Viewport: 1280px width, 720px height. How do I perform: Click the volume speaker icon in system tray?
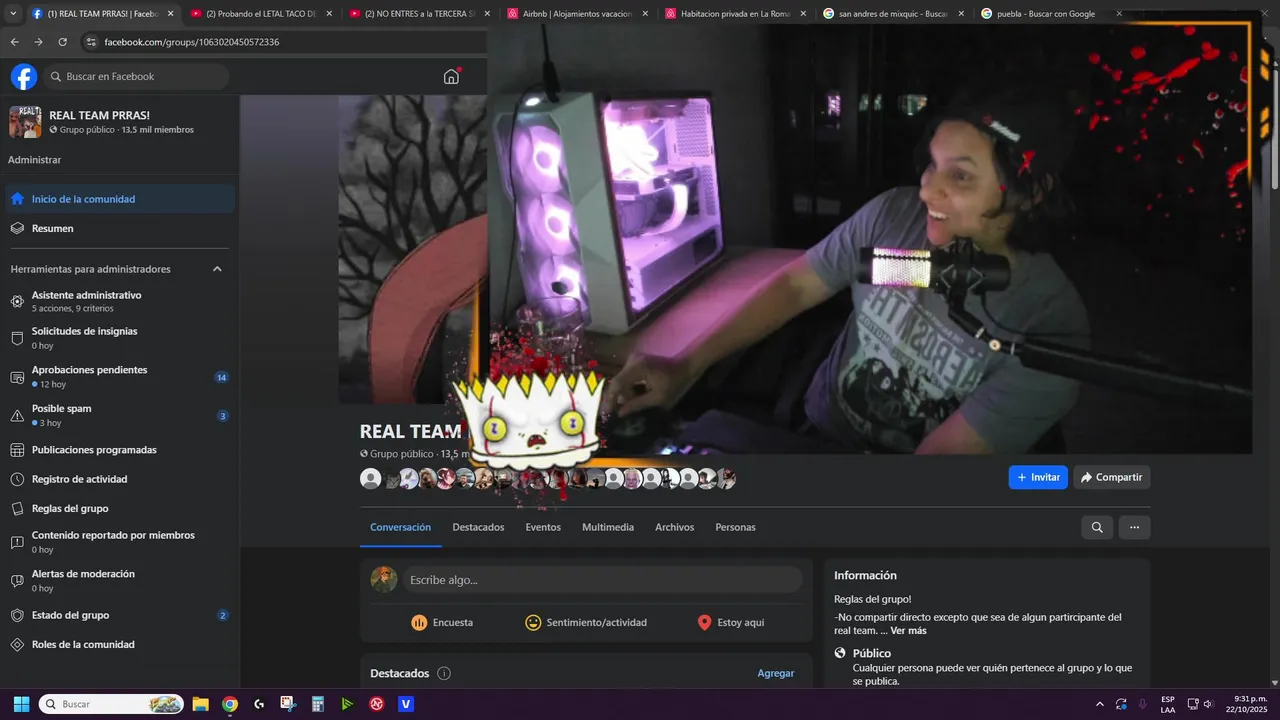tap(1208, 704)
